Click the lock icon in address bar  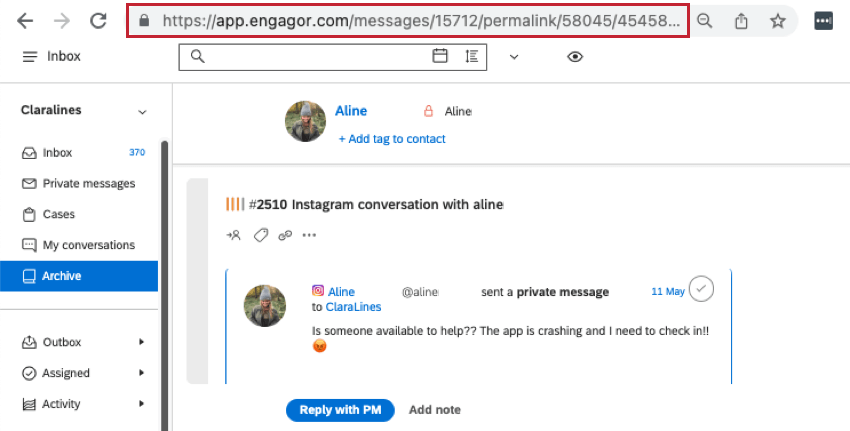click(144, 21)
